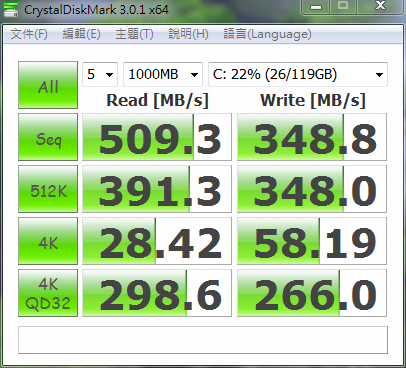Screen dimensions: 406x368
Task: Close the CrystalDiskMark window
Action: tap(380, 7)
